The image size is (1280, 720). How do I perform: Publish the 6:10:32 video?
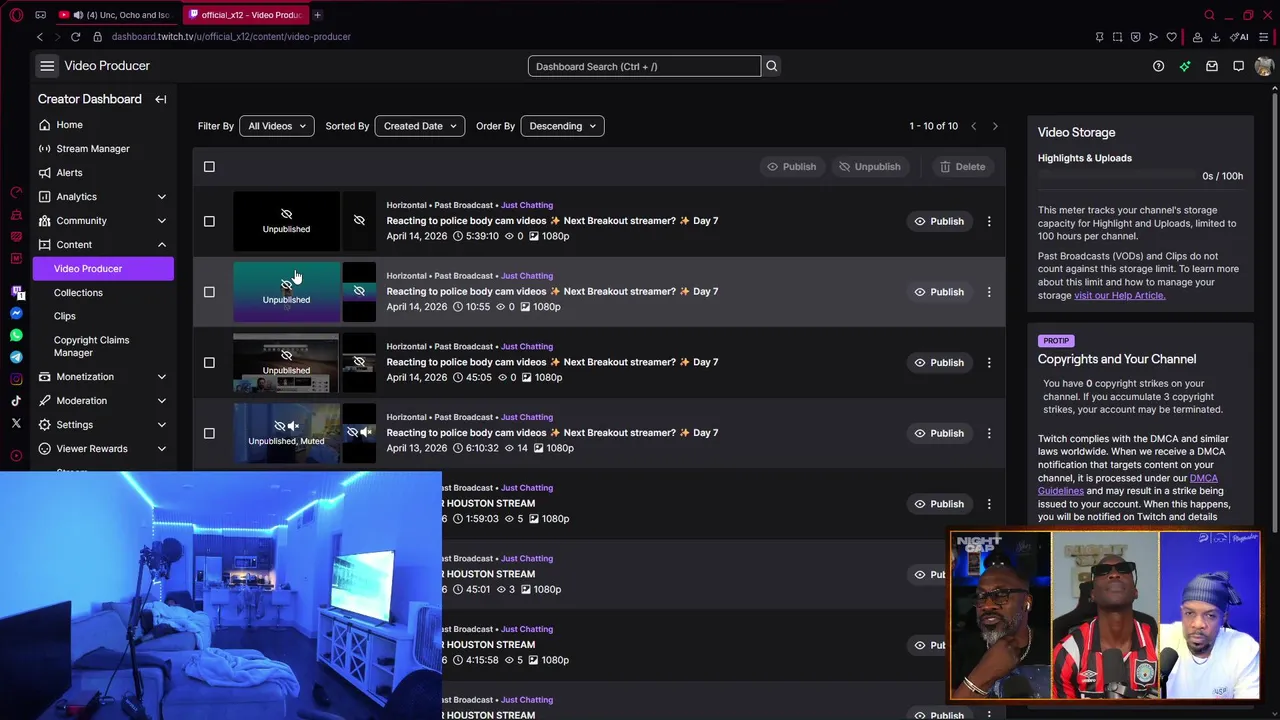click(x=939, y=433)
